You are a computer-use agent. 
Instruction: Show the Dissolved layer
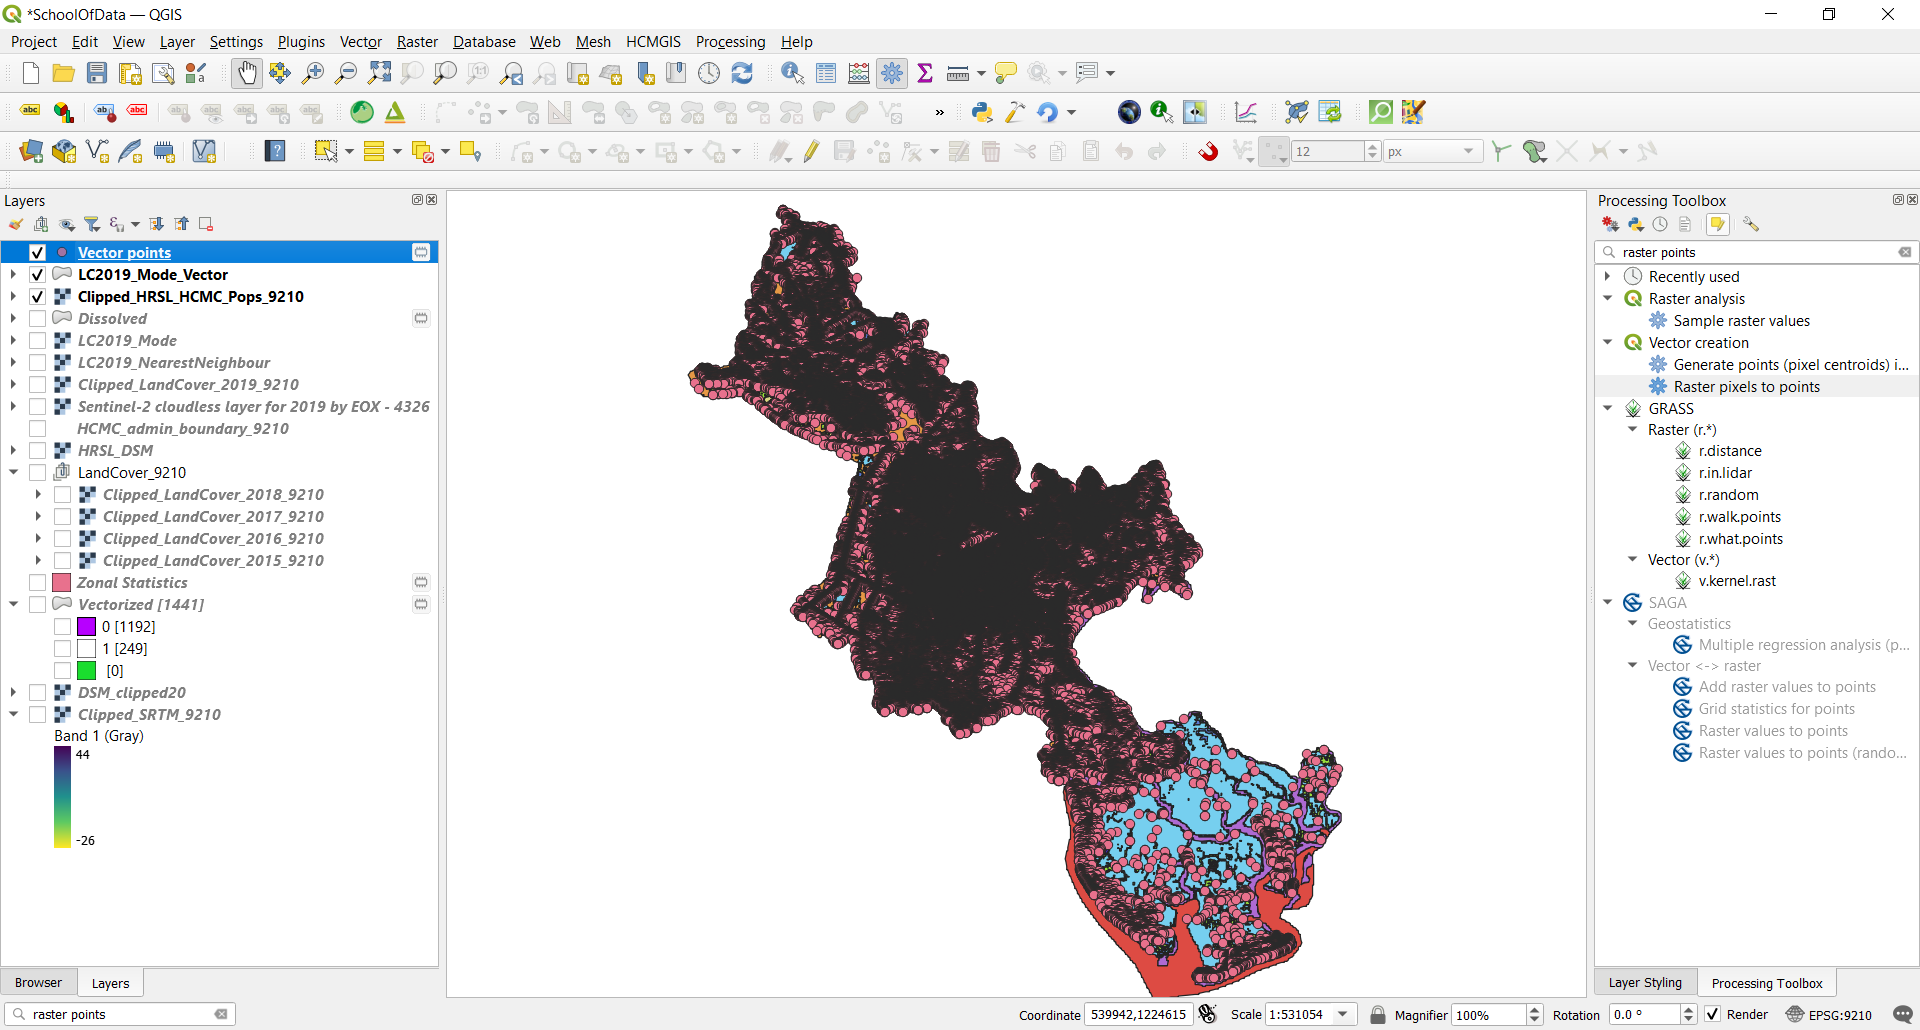pos(37,319)
